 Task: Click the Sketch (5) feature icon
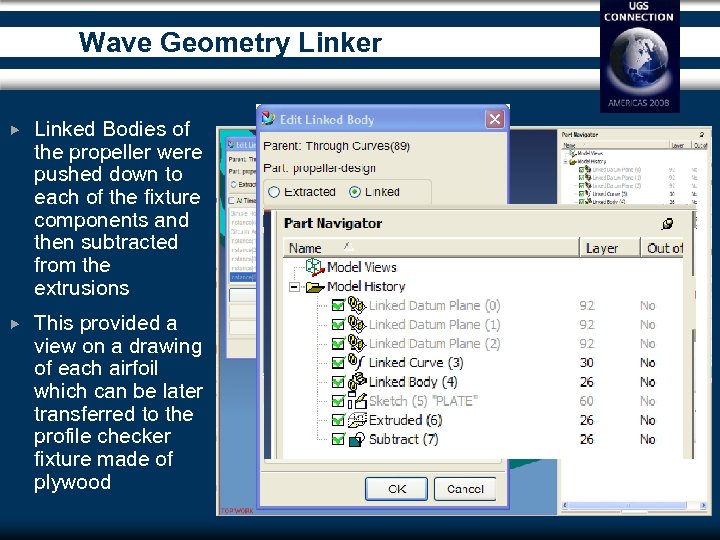pyautogui.click(x=357, y=401)
